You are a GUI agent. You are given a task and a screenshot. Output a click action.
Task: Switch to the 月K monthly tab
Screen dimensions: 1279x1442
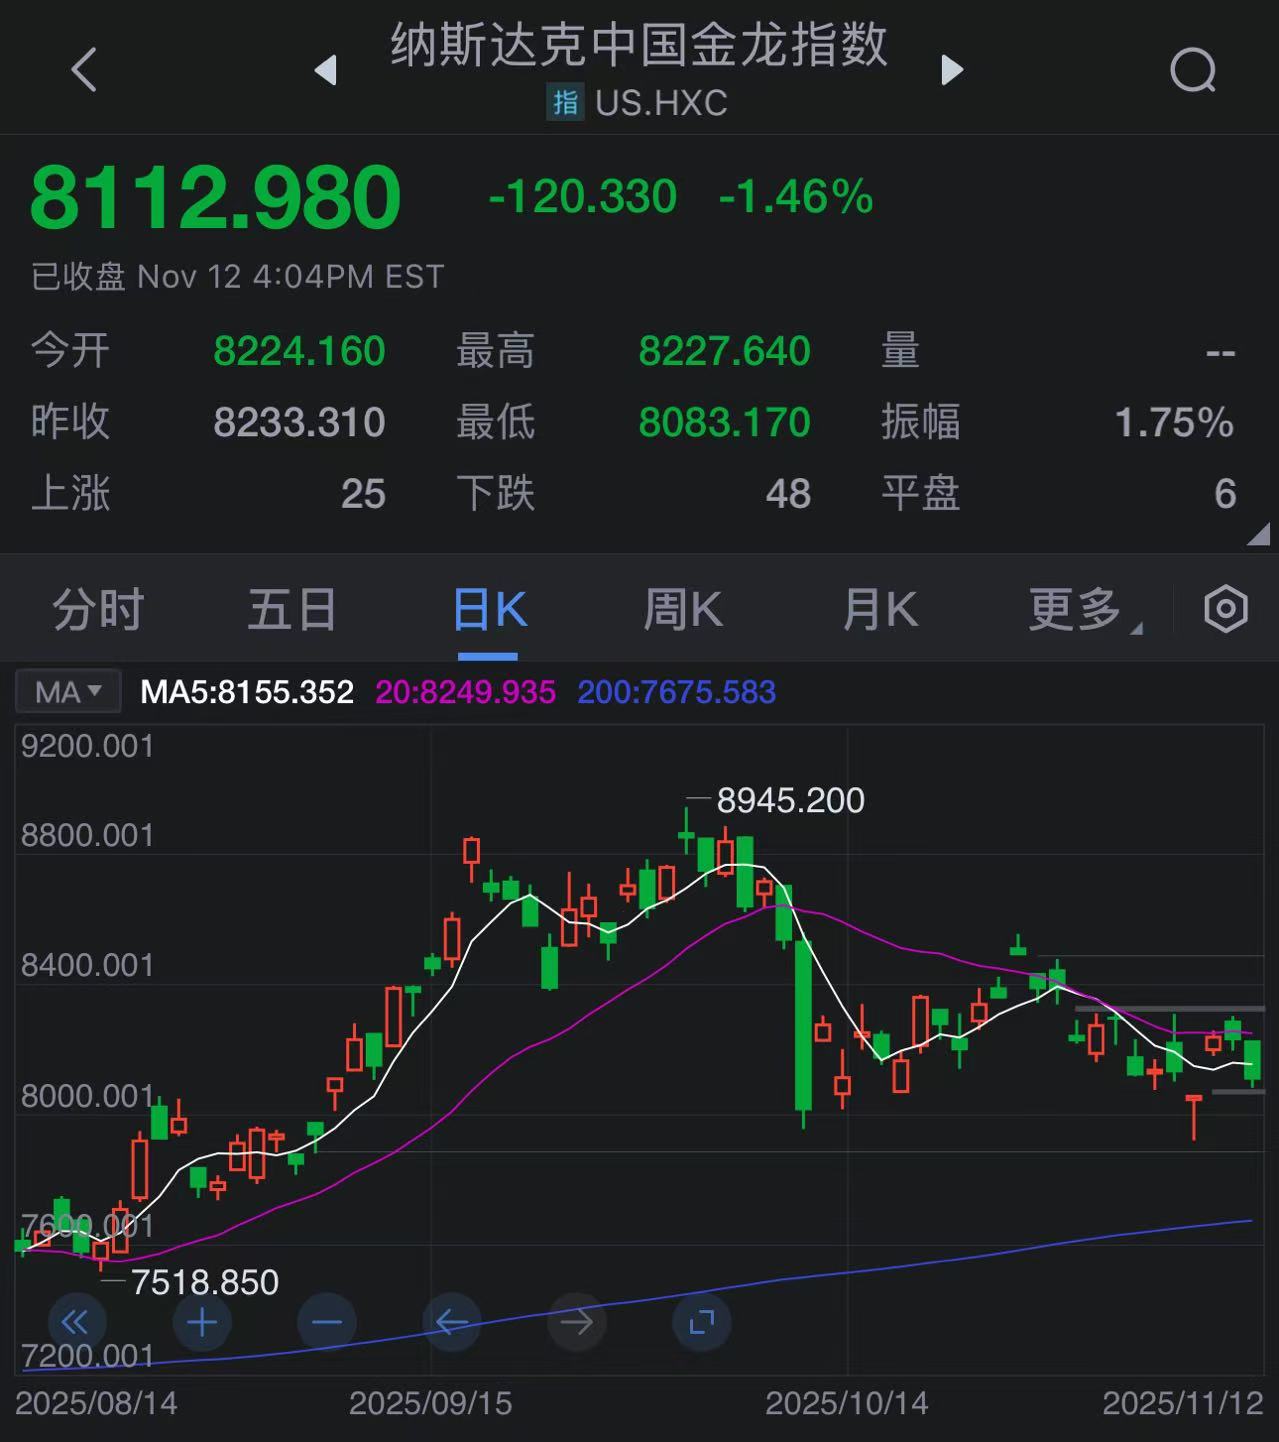(879, 608)
